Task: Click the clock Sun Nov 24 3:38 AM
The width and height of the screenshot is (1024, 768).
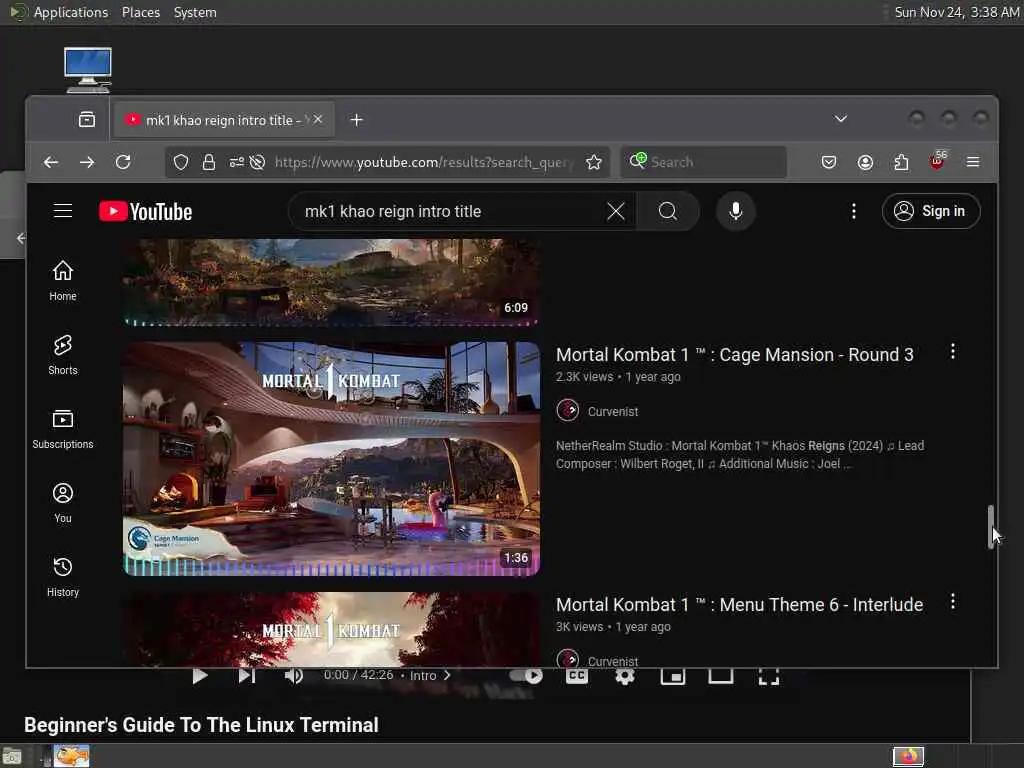Action: click(956, 12)
